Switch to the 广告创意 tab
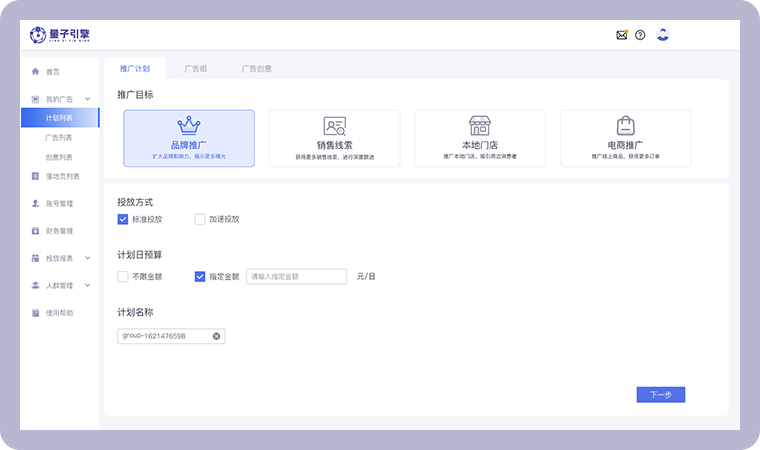Image resolution: width=760 pixels, height=450 pixels. pyautogui.click(x=256, y=69)
